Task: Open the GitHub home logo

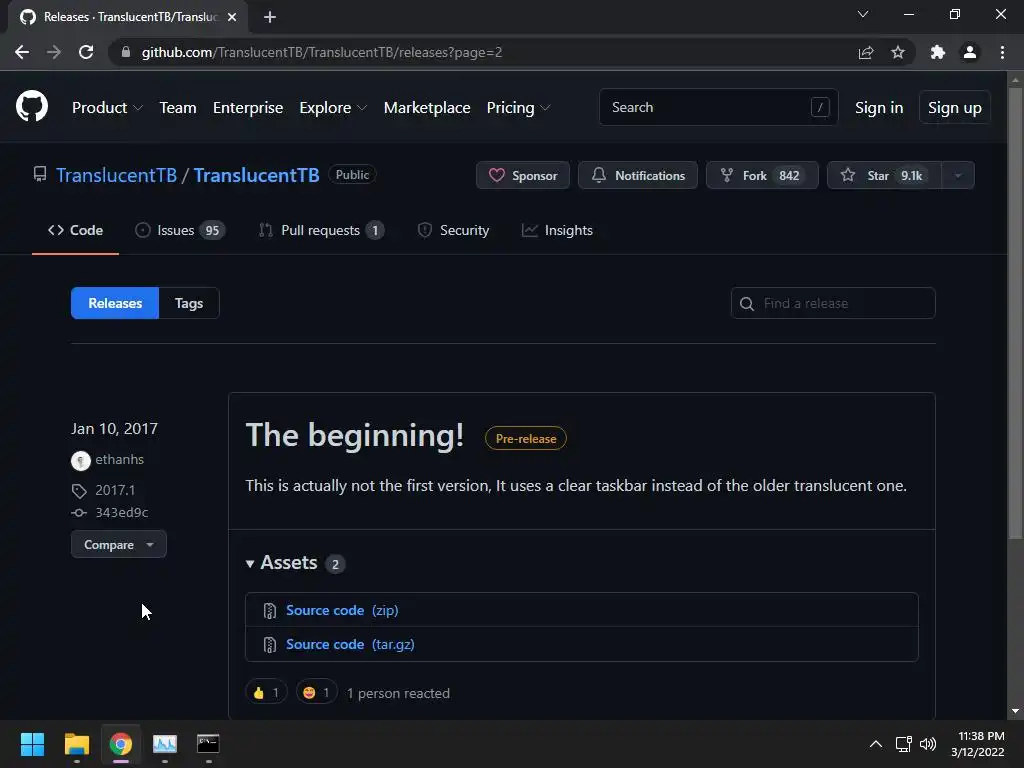Action: pos(32,106)
